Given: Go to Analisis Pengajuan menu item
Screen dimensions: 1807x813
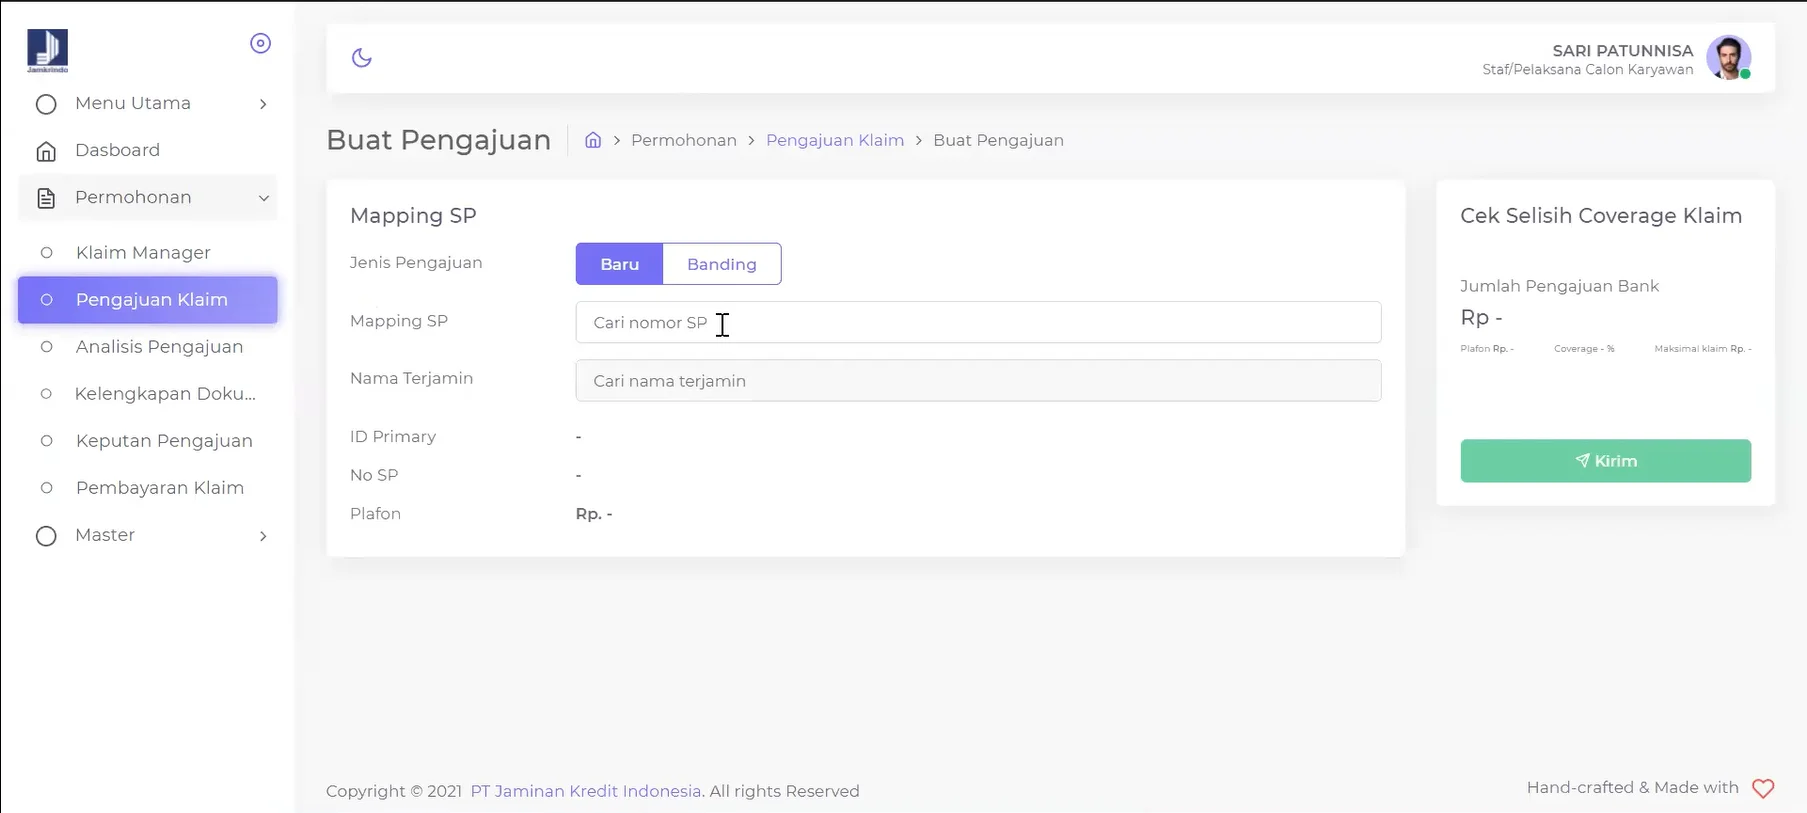Looking at the screenshot, I should [x=159, y=347].
